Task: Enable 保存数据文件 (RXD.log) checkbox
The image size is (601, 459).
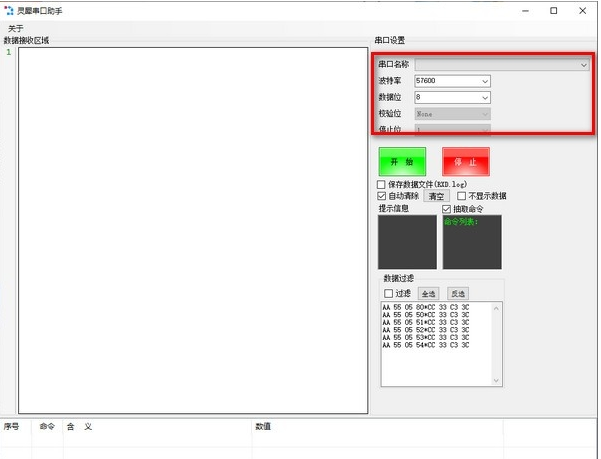Action: pyautogui.click(x=381, y=184)
